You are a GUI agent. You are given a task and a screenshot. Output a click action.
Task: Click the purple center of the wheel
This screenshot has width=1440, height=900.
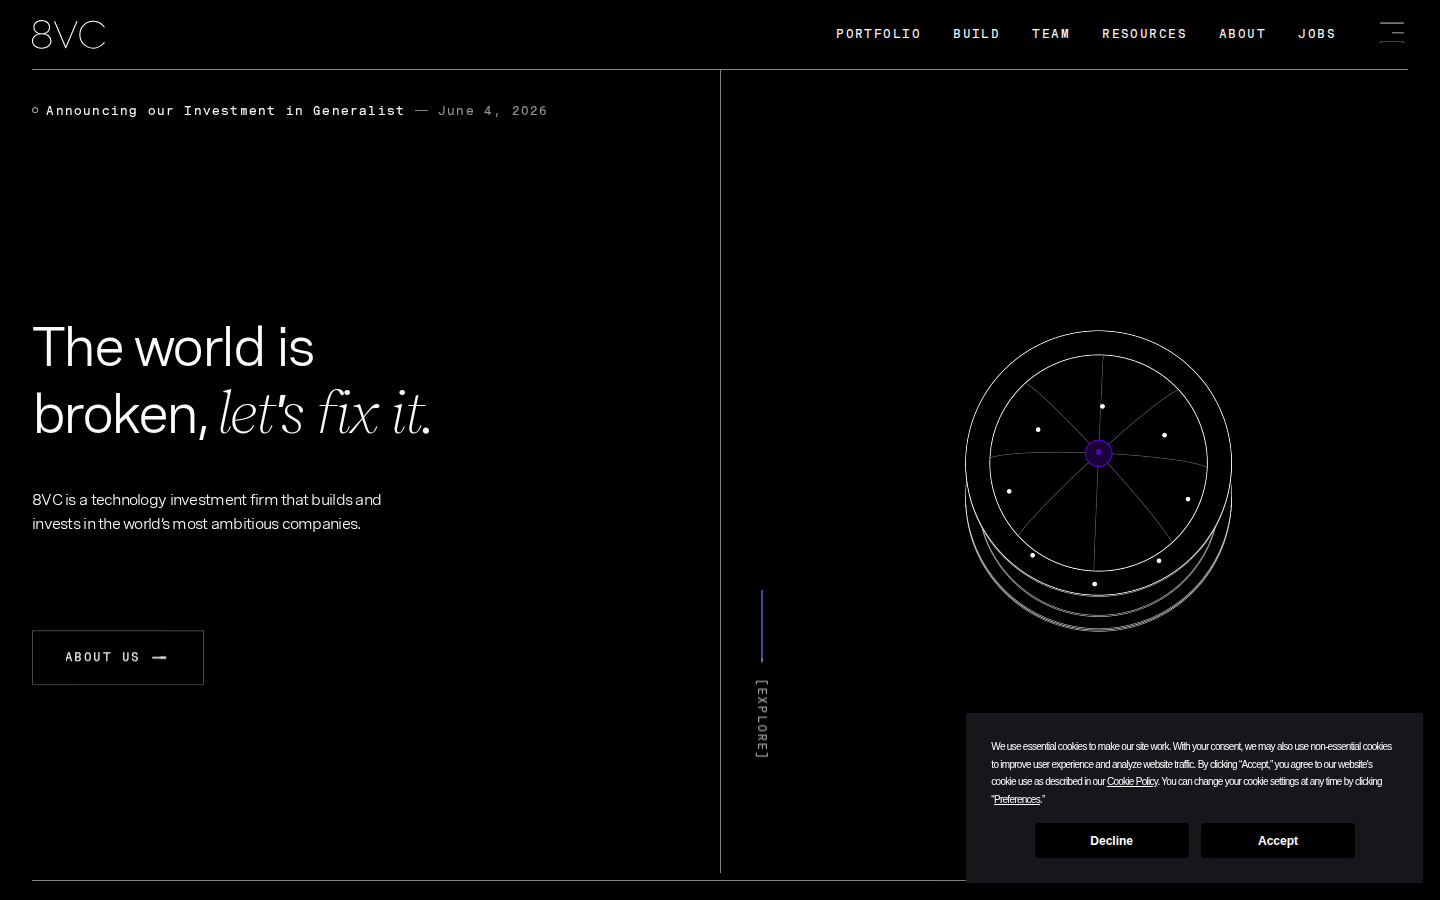pyautogui.click(x=1098, y=453)
